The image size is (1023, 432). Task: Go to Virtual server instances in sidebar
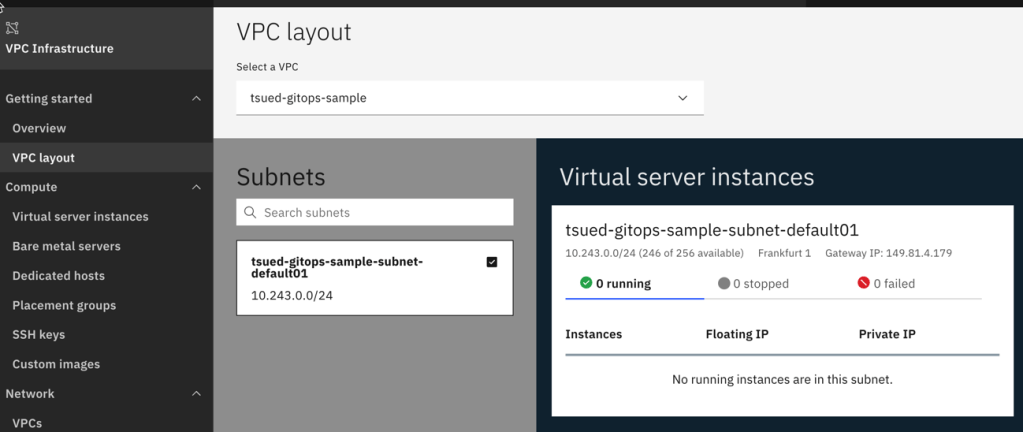click(80, 217)
